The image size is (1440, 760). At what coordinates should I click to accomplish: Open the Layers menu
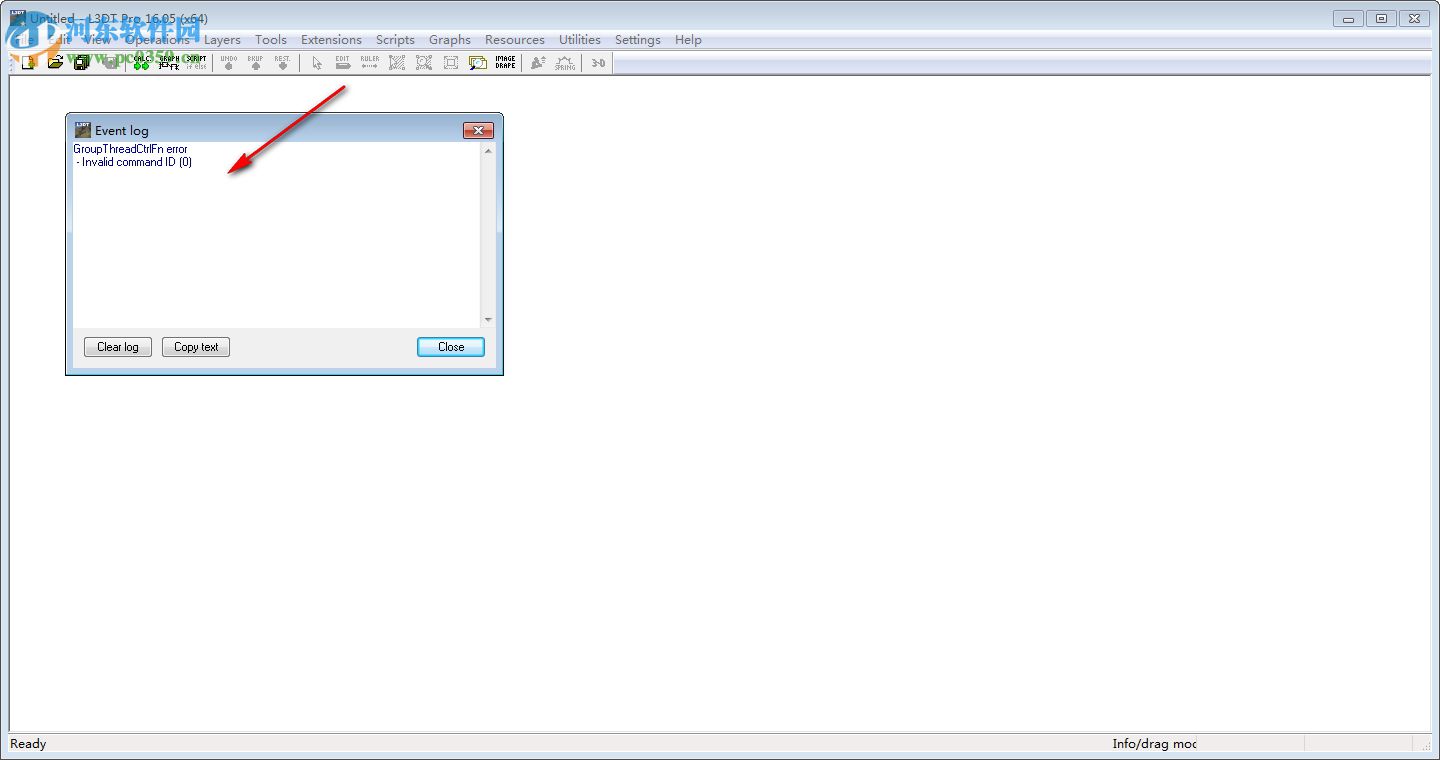(222, 40)
